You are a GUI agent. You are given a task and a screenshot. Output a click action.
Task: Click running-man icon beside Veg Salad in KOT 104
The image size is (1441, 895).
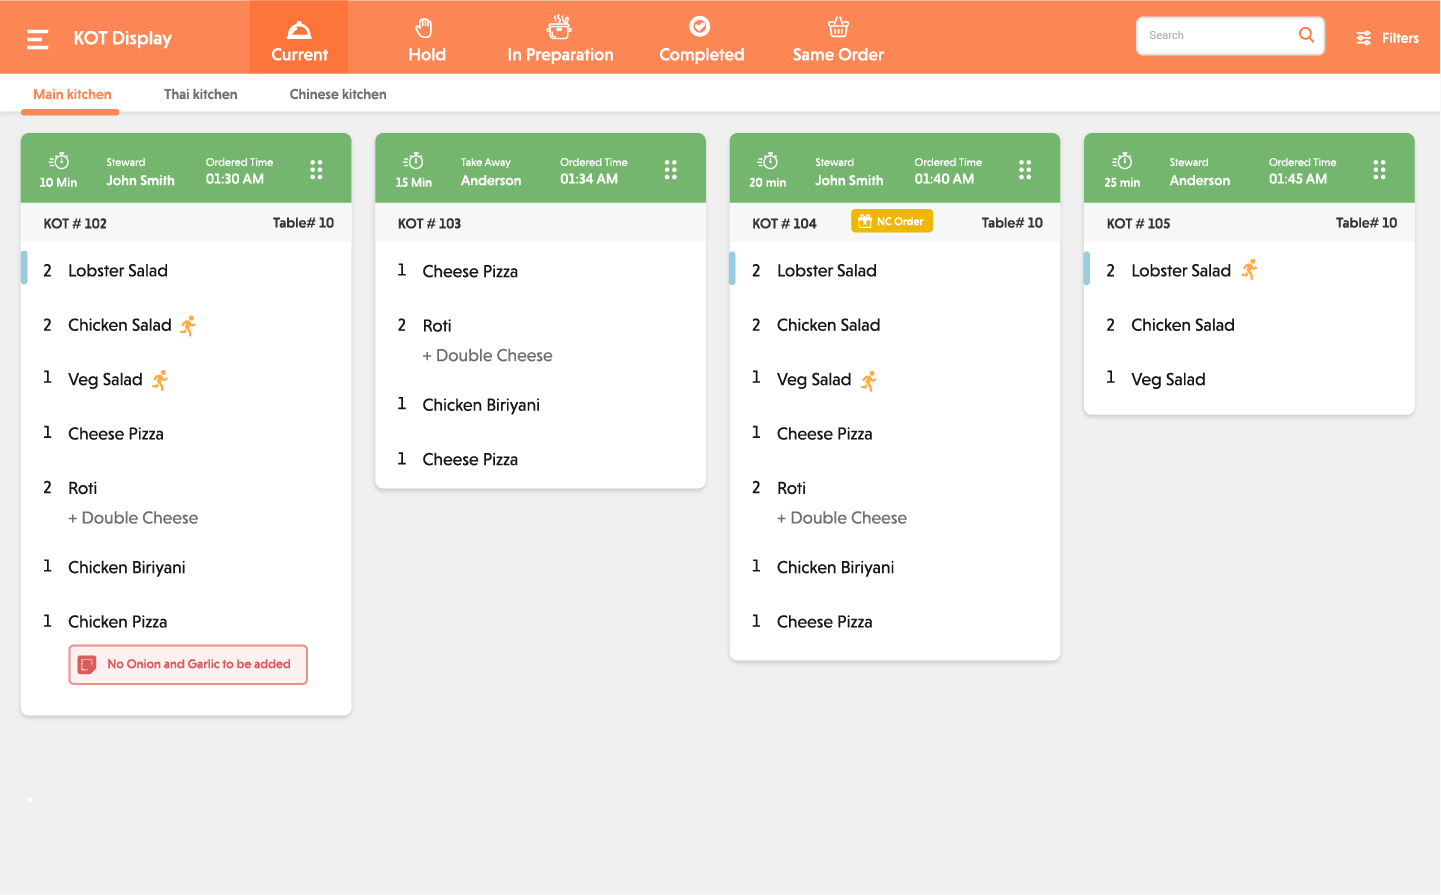[x=868, y=380]
